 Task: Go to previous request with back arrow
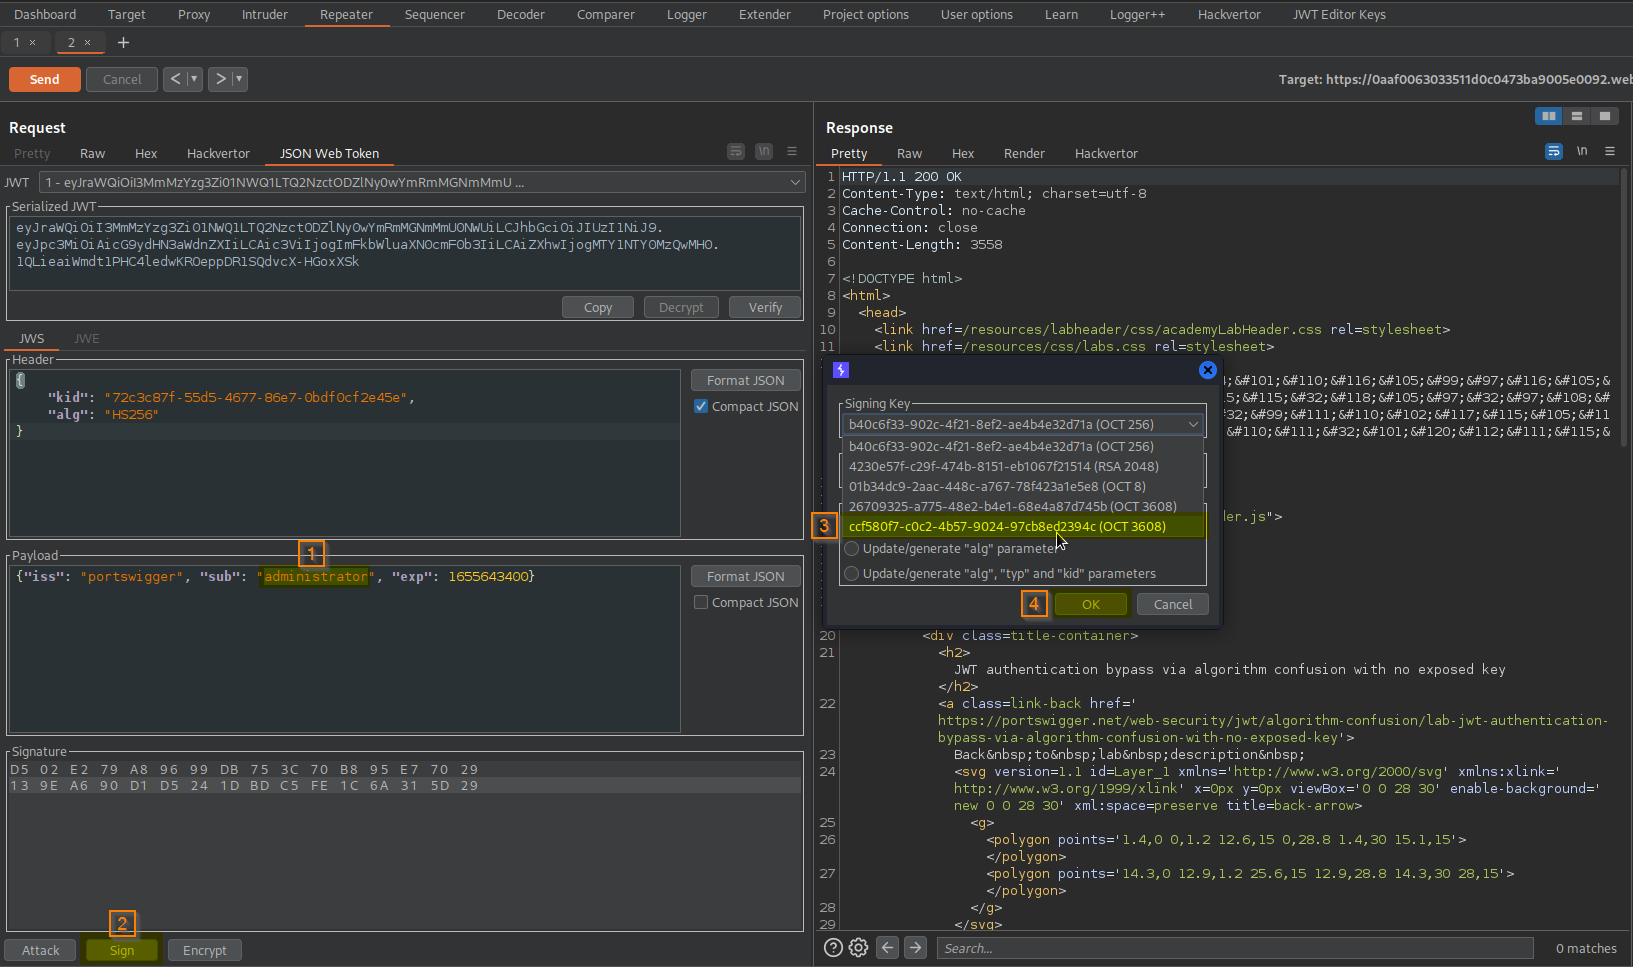click(176, 79)
